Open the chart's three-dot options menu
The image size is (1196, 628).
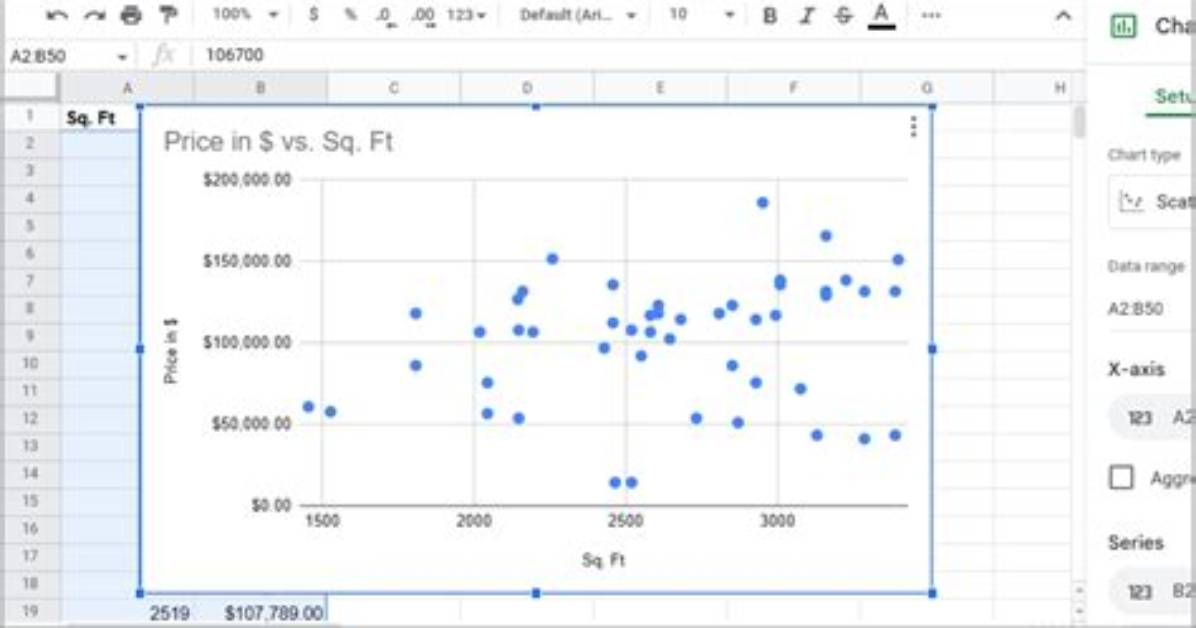(x=913, y=127)
